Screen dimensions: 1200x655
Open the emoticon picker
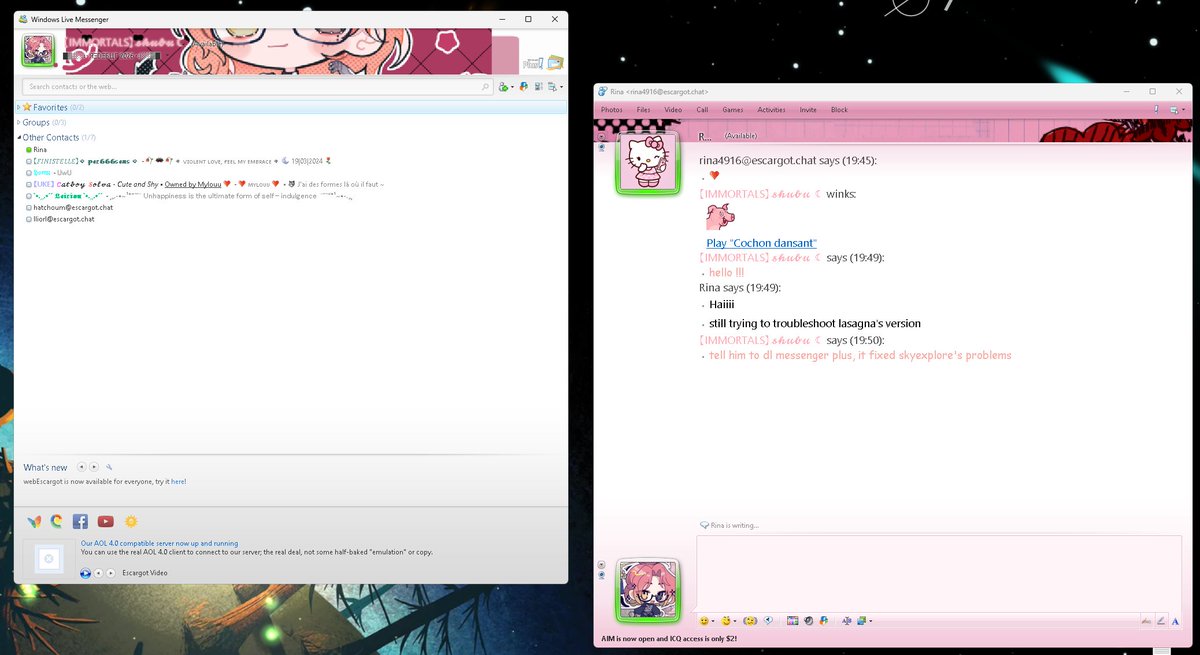tap(706, 621)
